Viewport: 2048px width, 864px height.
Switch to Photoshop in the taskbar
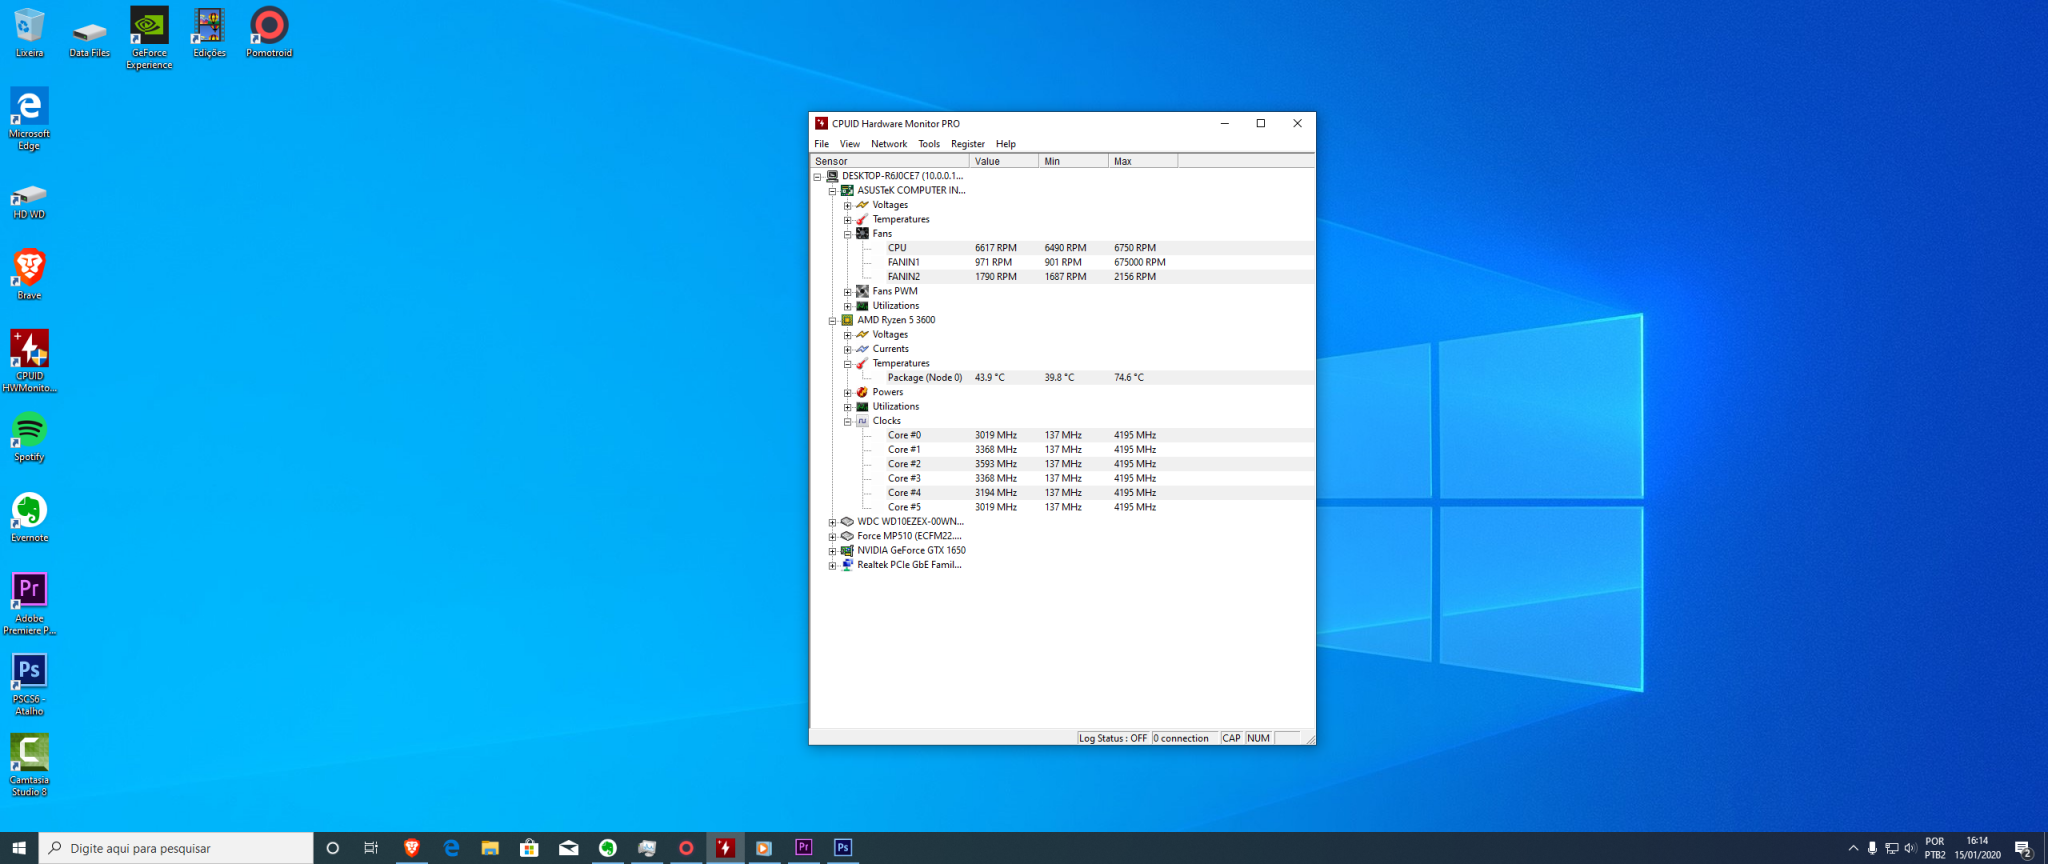point(843,848)
